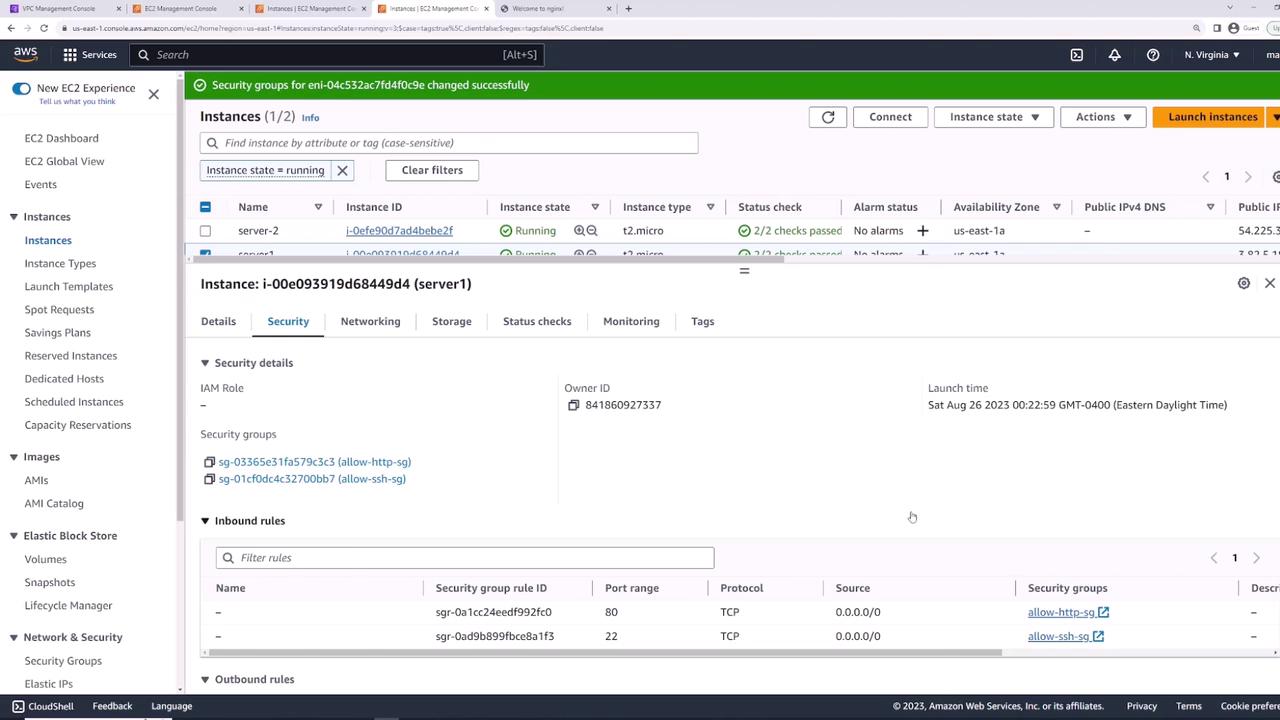
Task: Click the zoom-in icon in server-2 row
Action: 579,231
